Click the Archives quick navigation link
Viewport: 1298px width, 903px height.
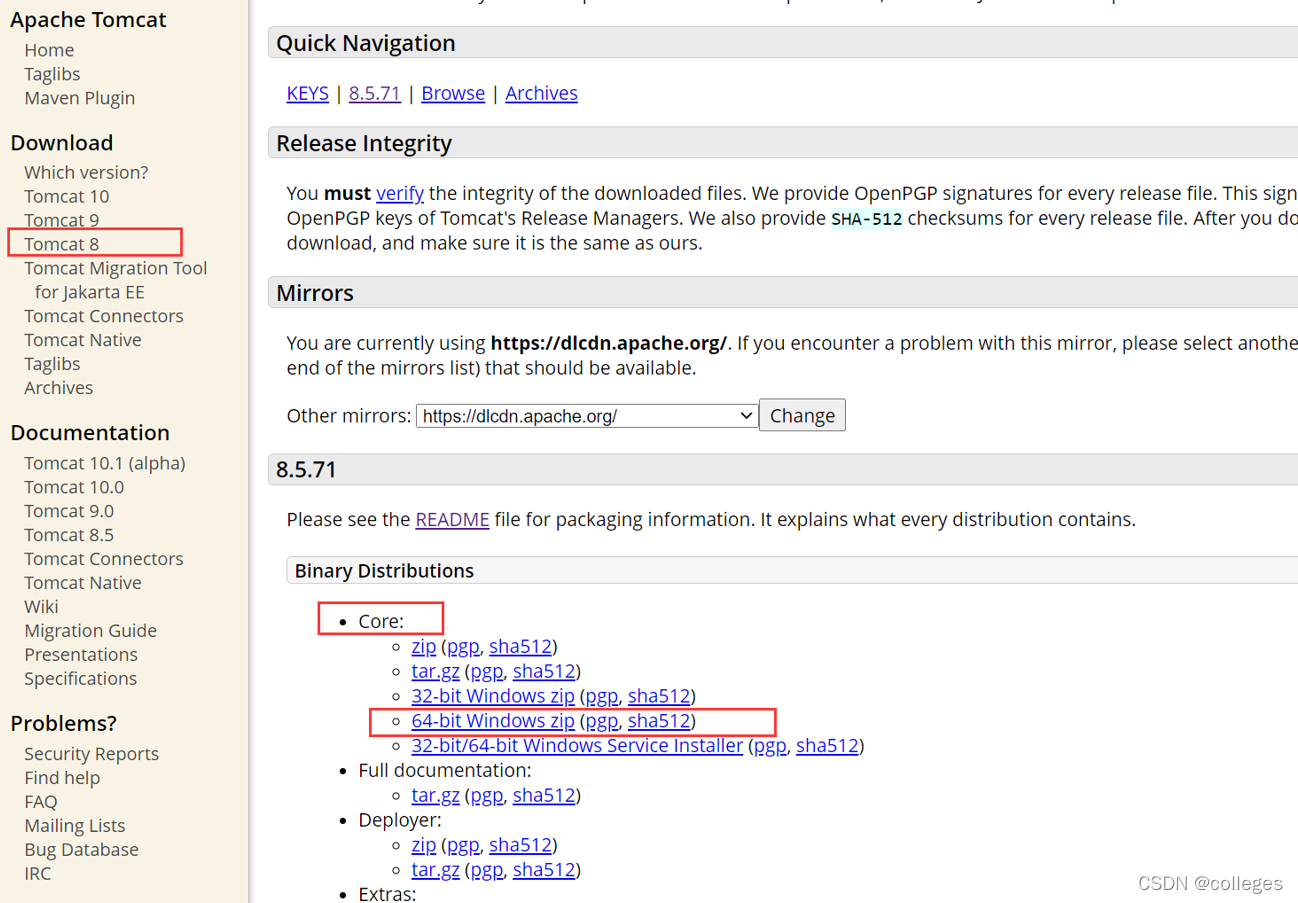click(541, 93)
